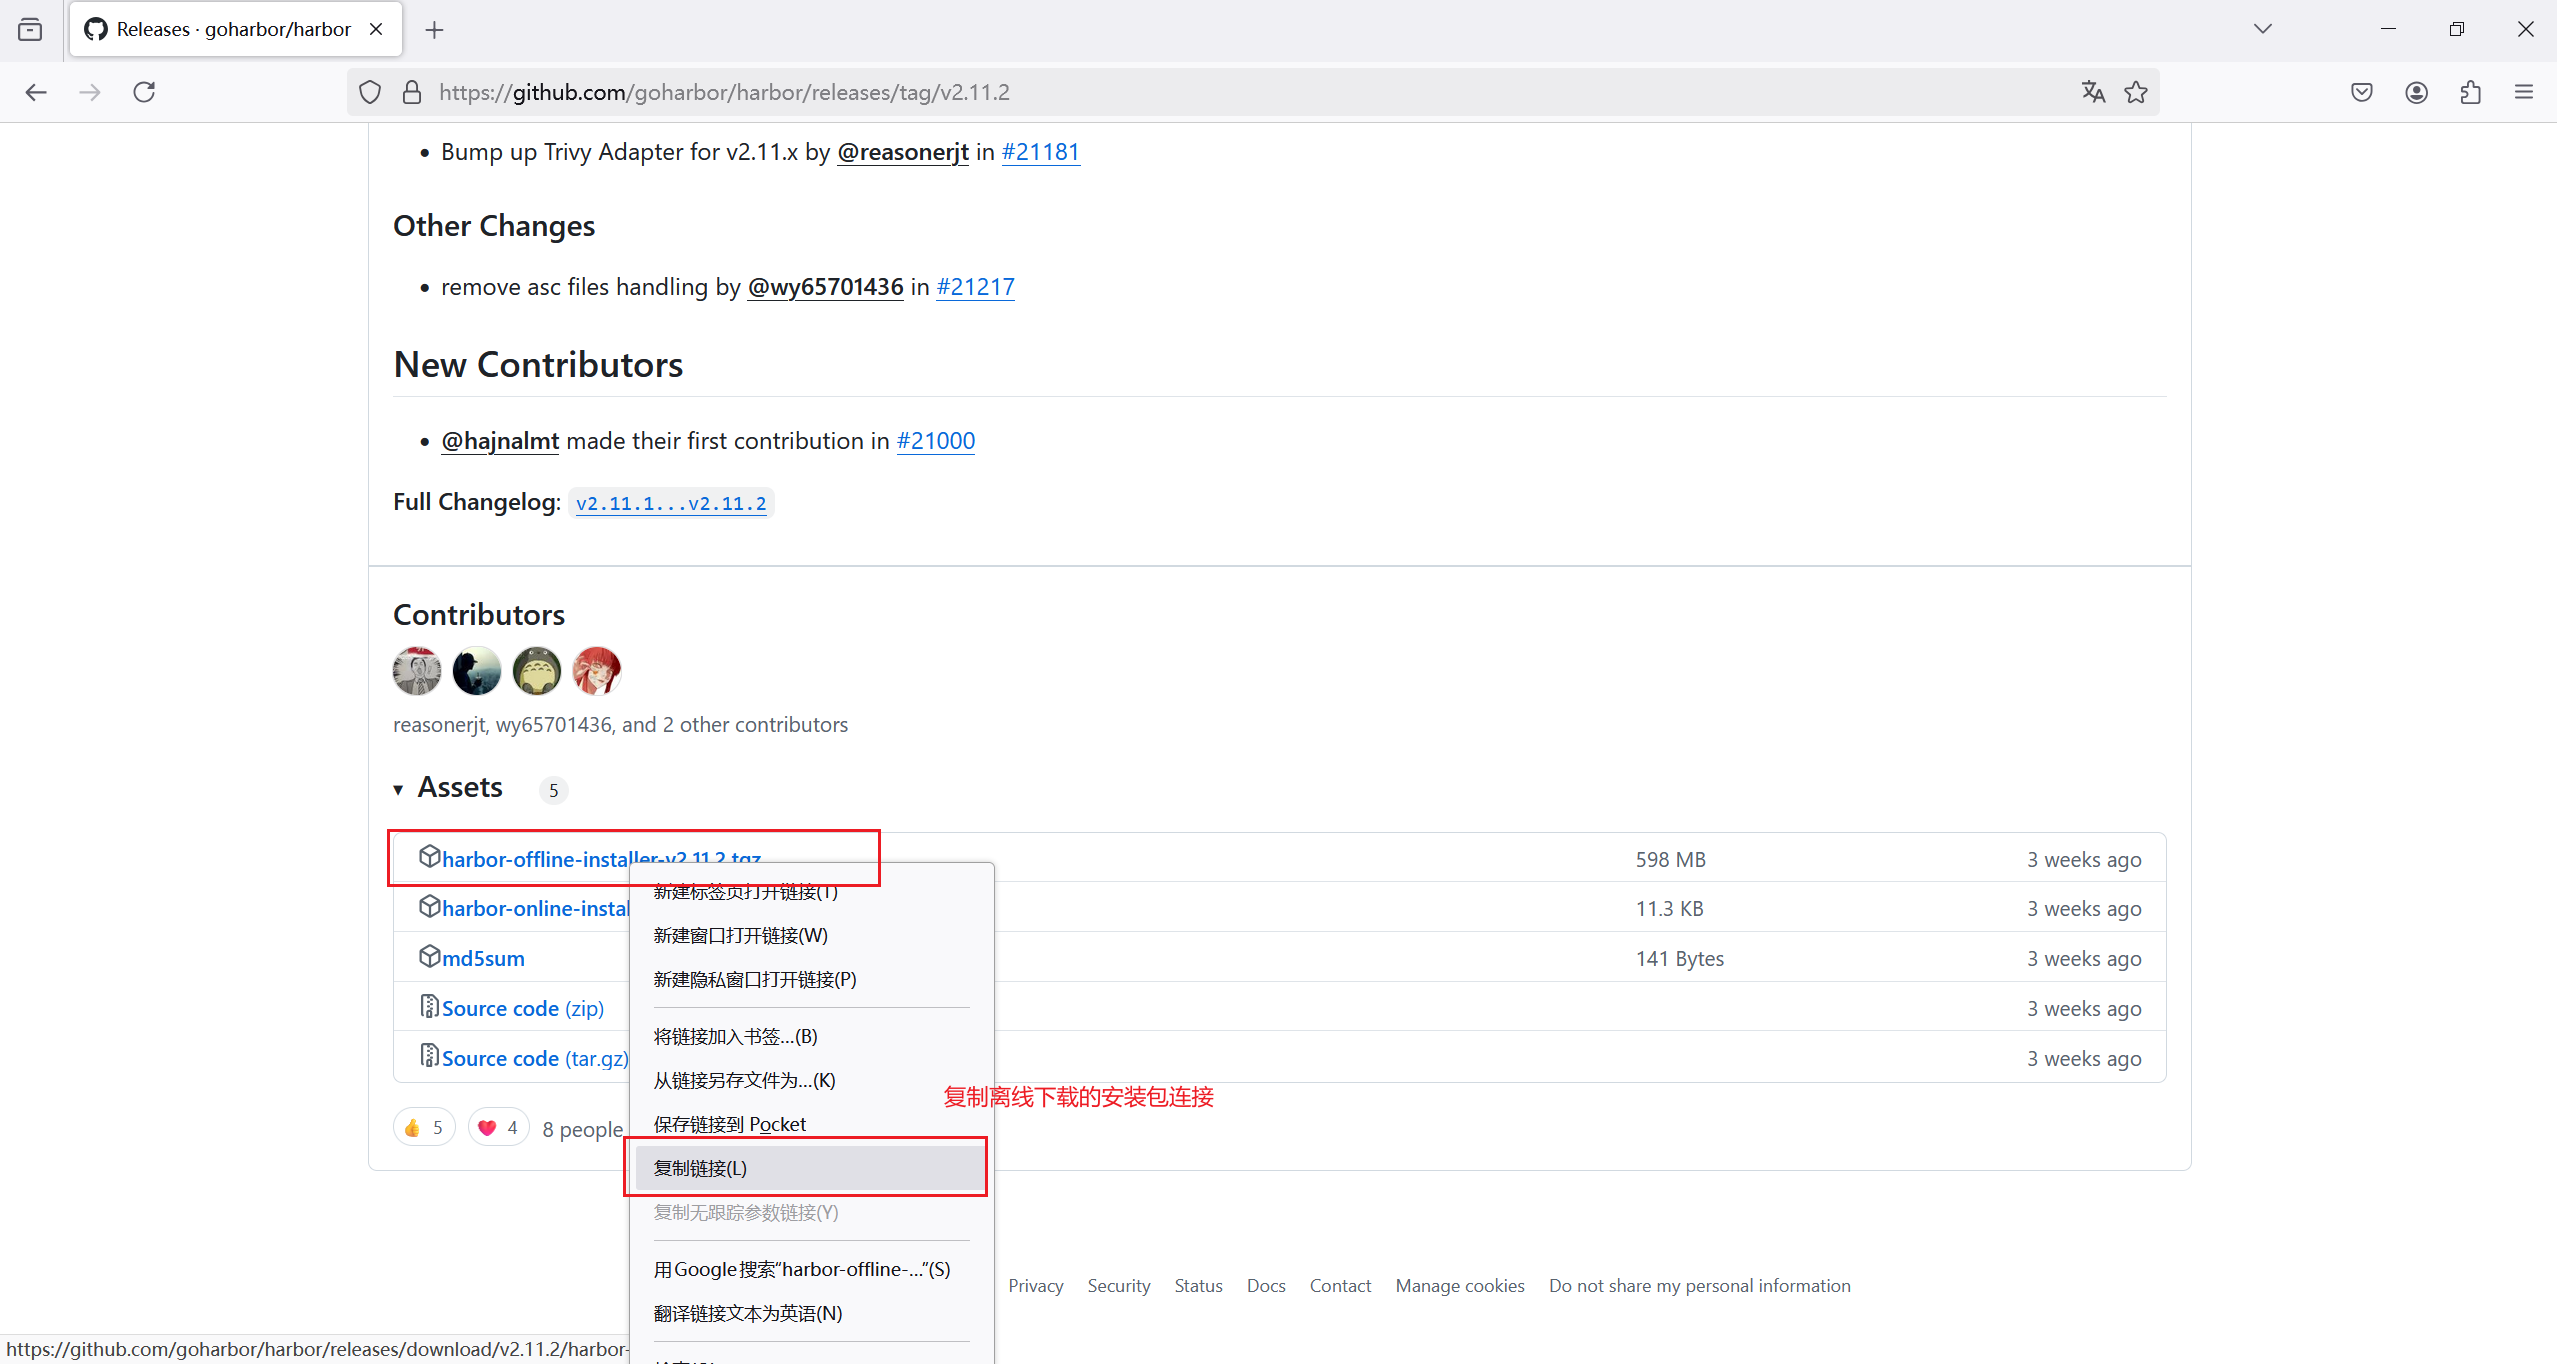
Task: Open a new browser tab
Action: pyautogui.click(x=434, y=30)
